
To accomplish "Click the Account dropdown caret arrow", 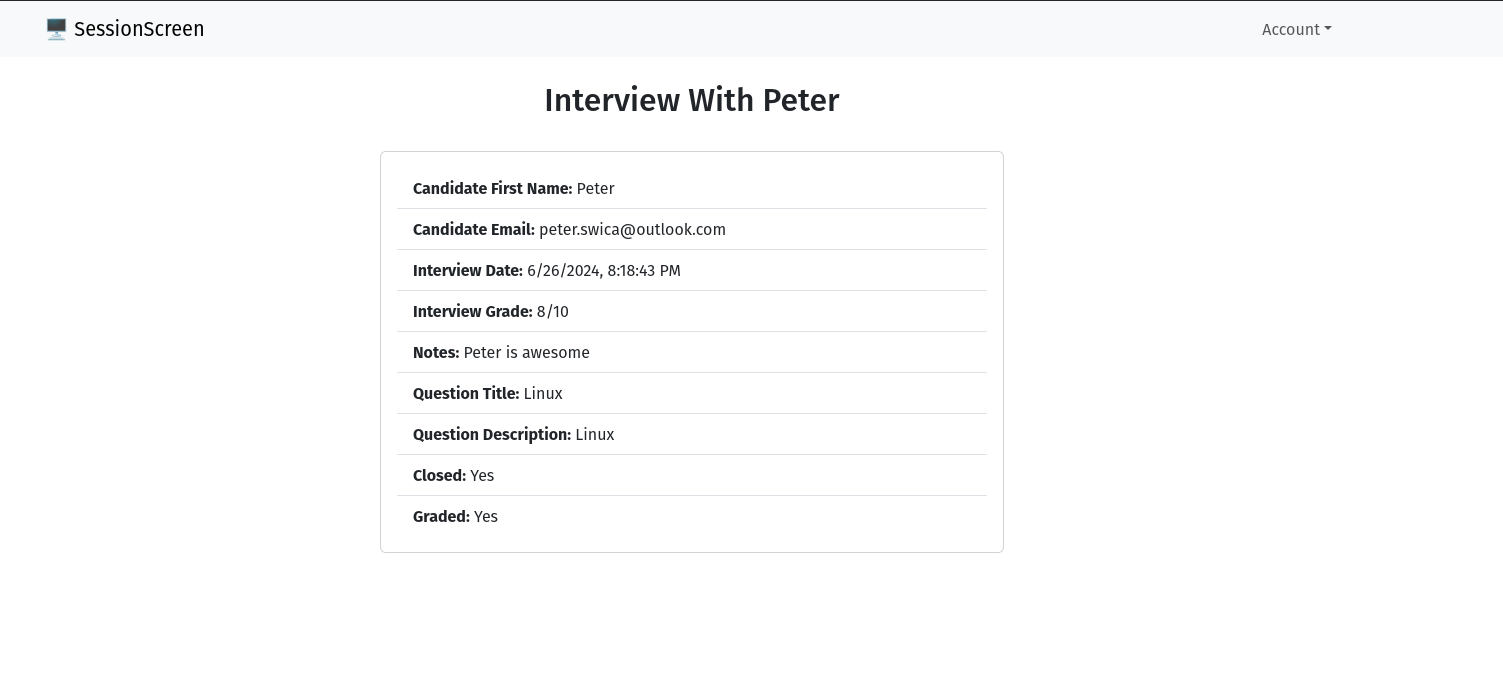I will tap(1328, 30).
